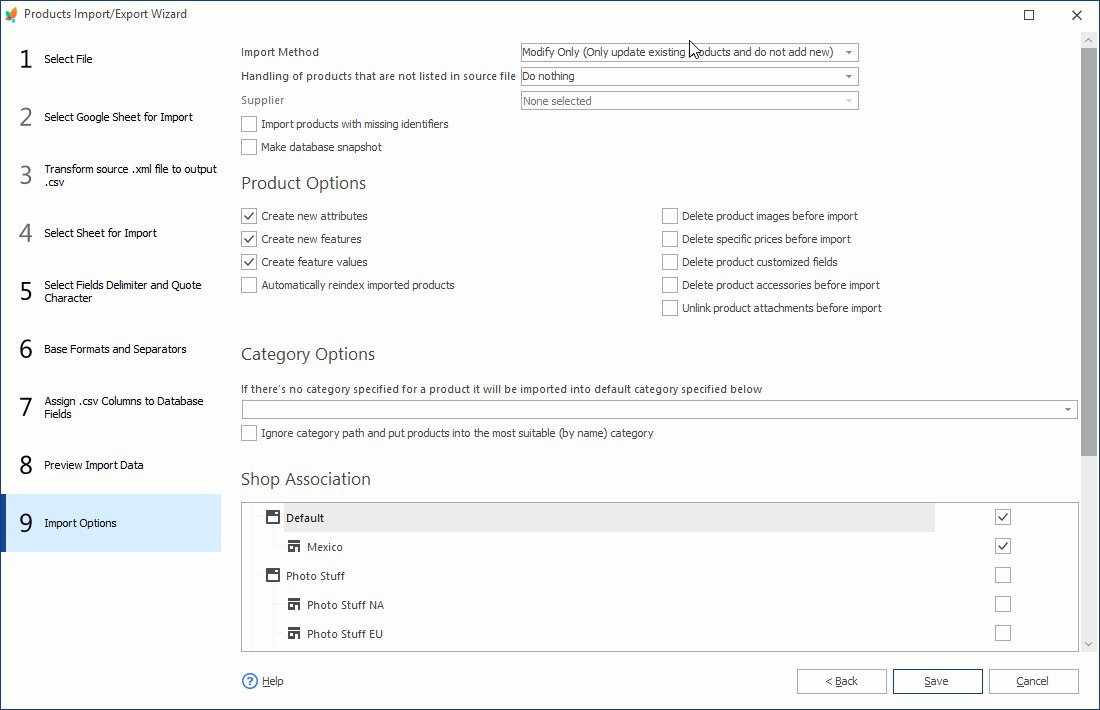Click the Default shop group icon
This screenshot has height=710, width=1100.
[273, 518]
